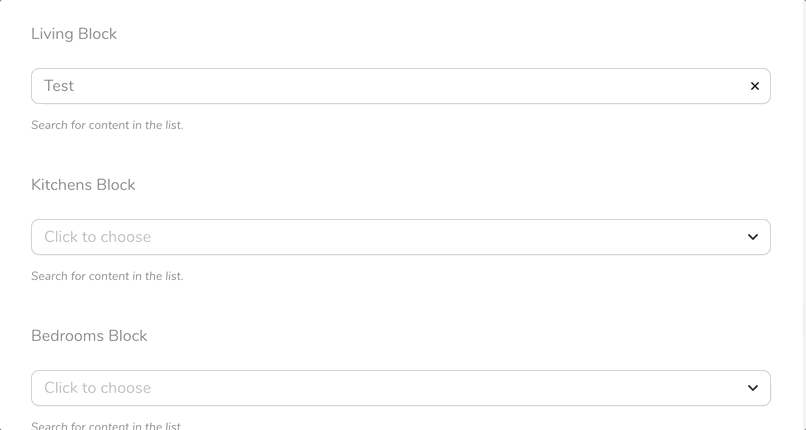Open the Bedrooms Block combo box
Viewport: 806px width, 430px height.
click(400, 388)
